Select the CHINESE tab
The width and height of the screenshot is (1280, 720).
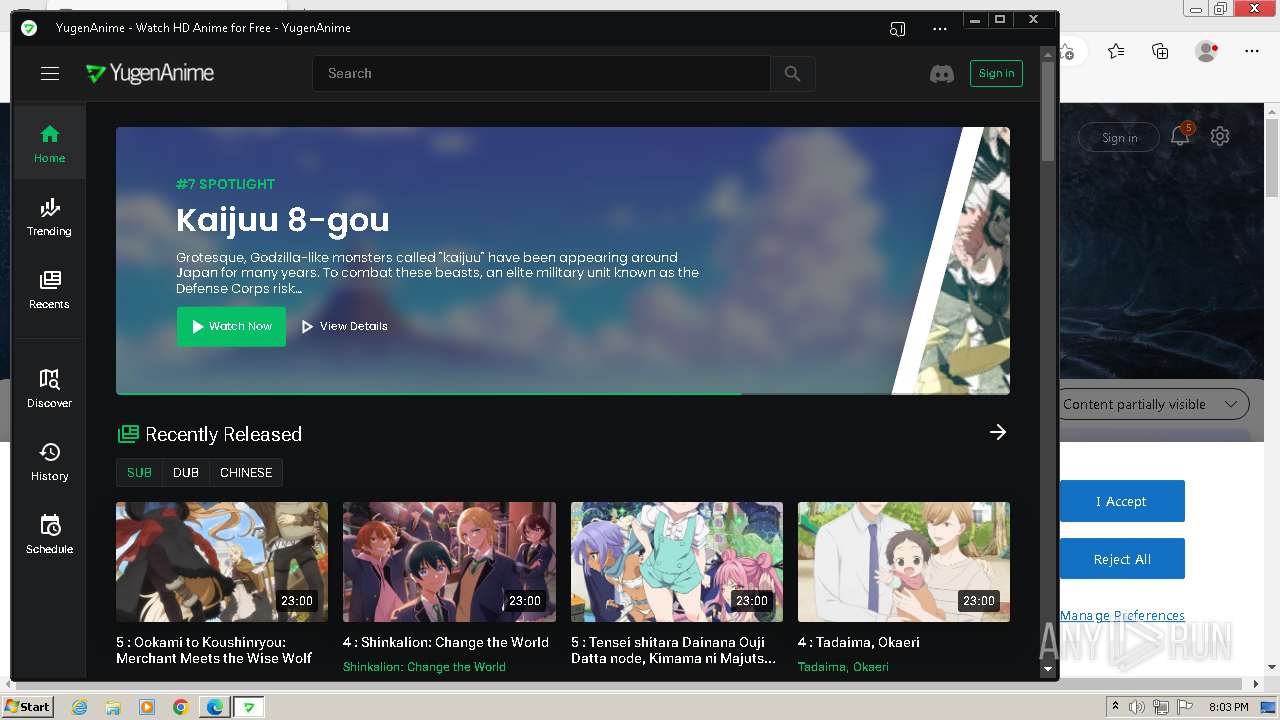(246, 473)
